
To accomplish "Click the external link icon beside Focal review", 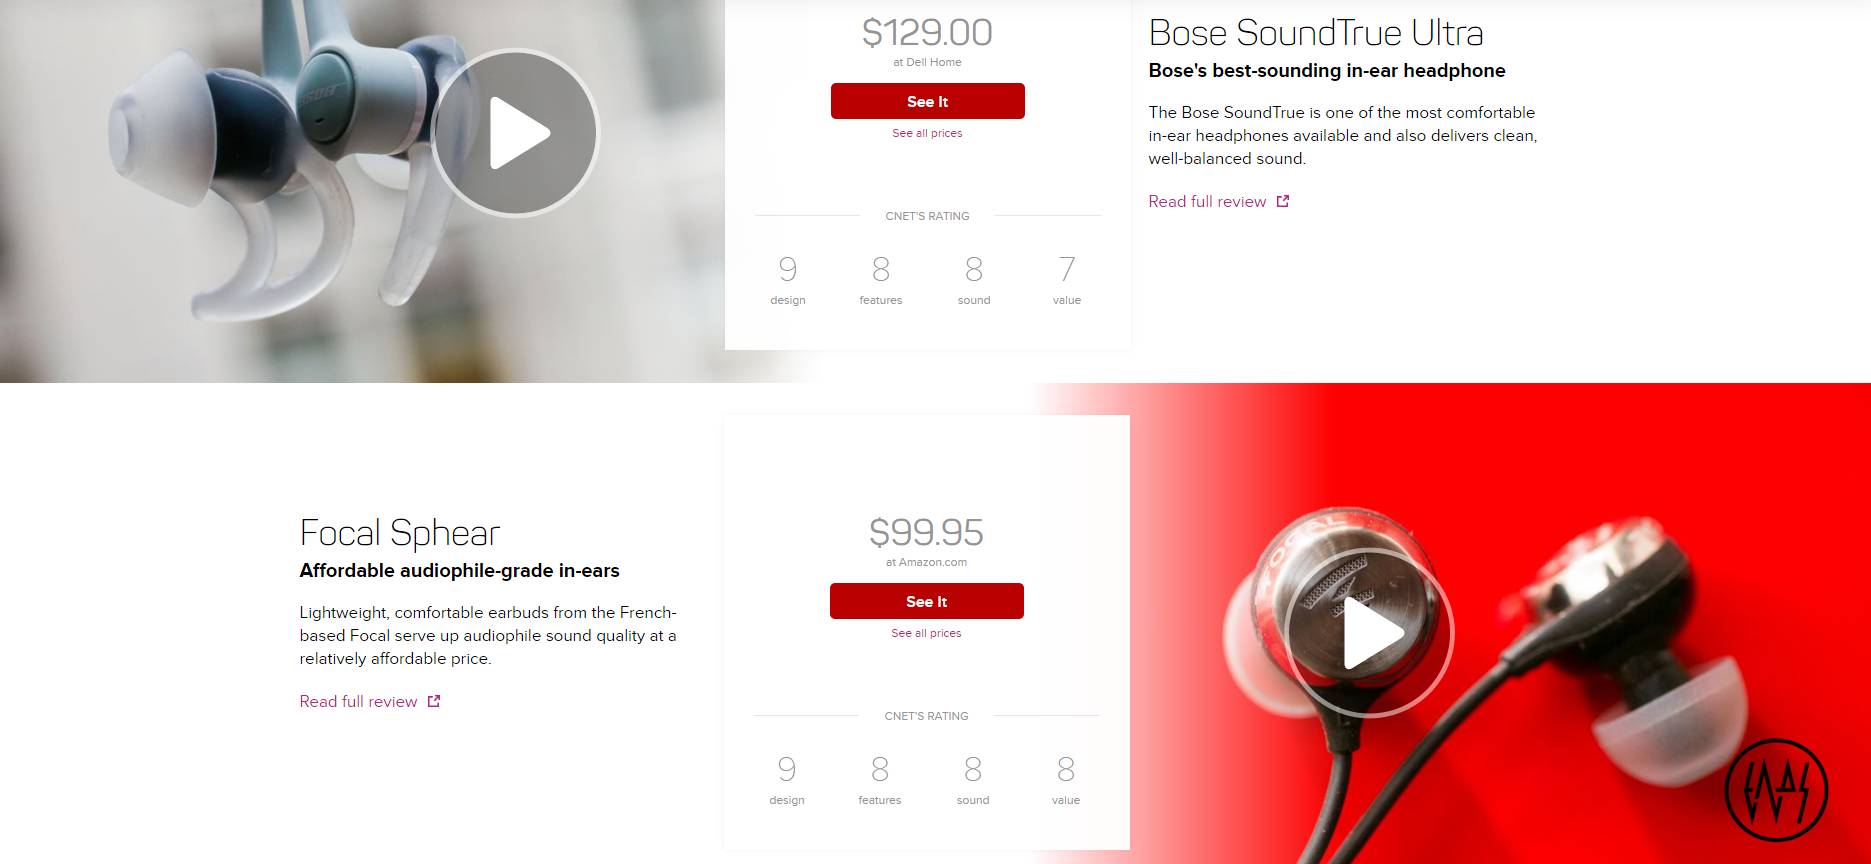I will pos(434,701).
